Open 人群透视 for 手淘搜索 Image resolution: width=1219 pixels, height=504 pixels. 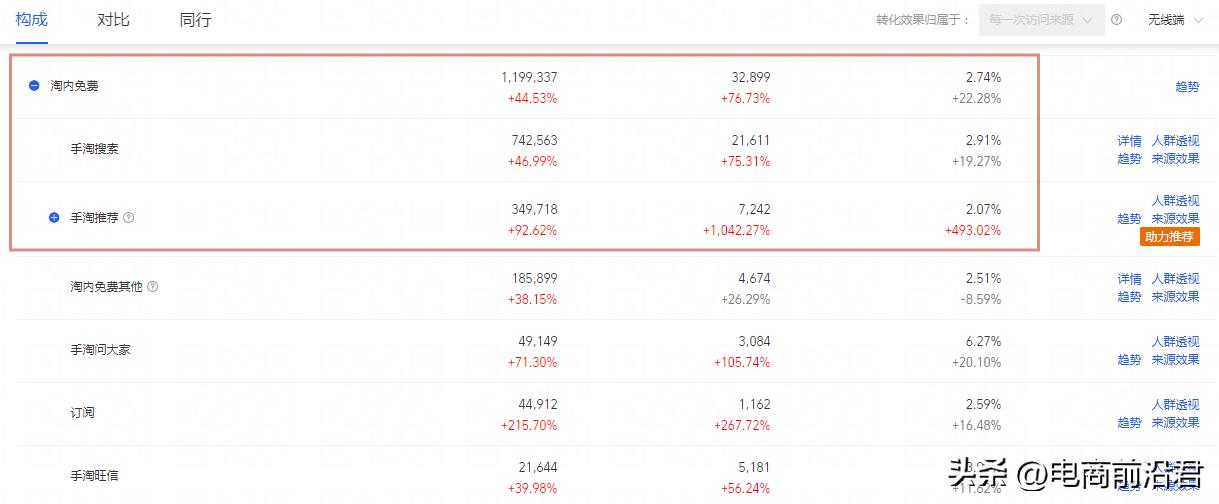click(1175, 141)
